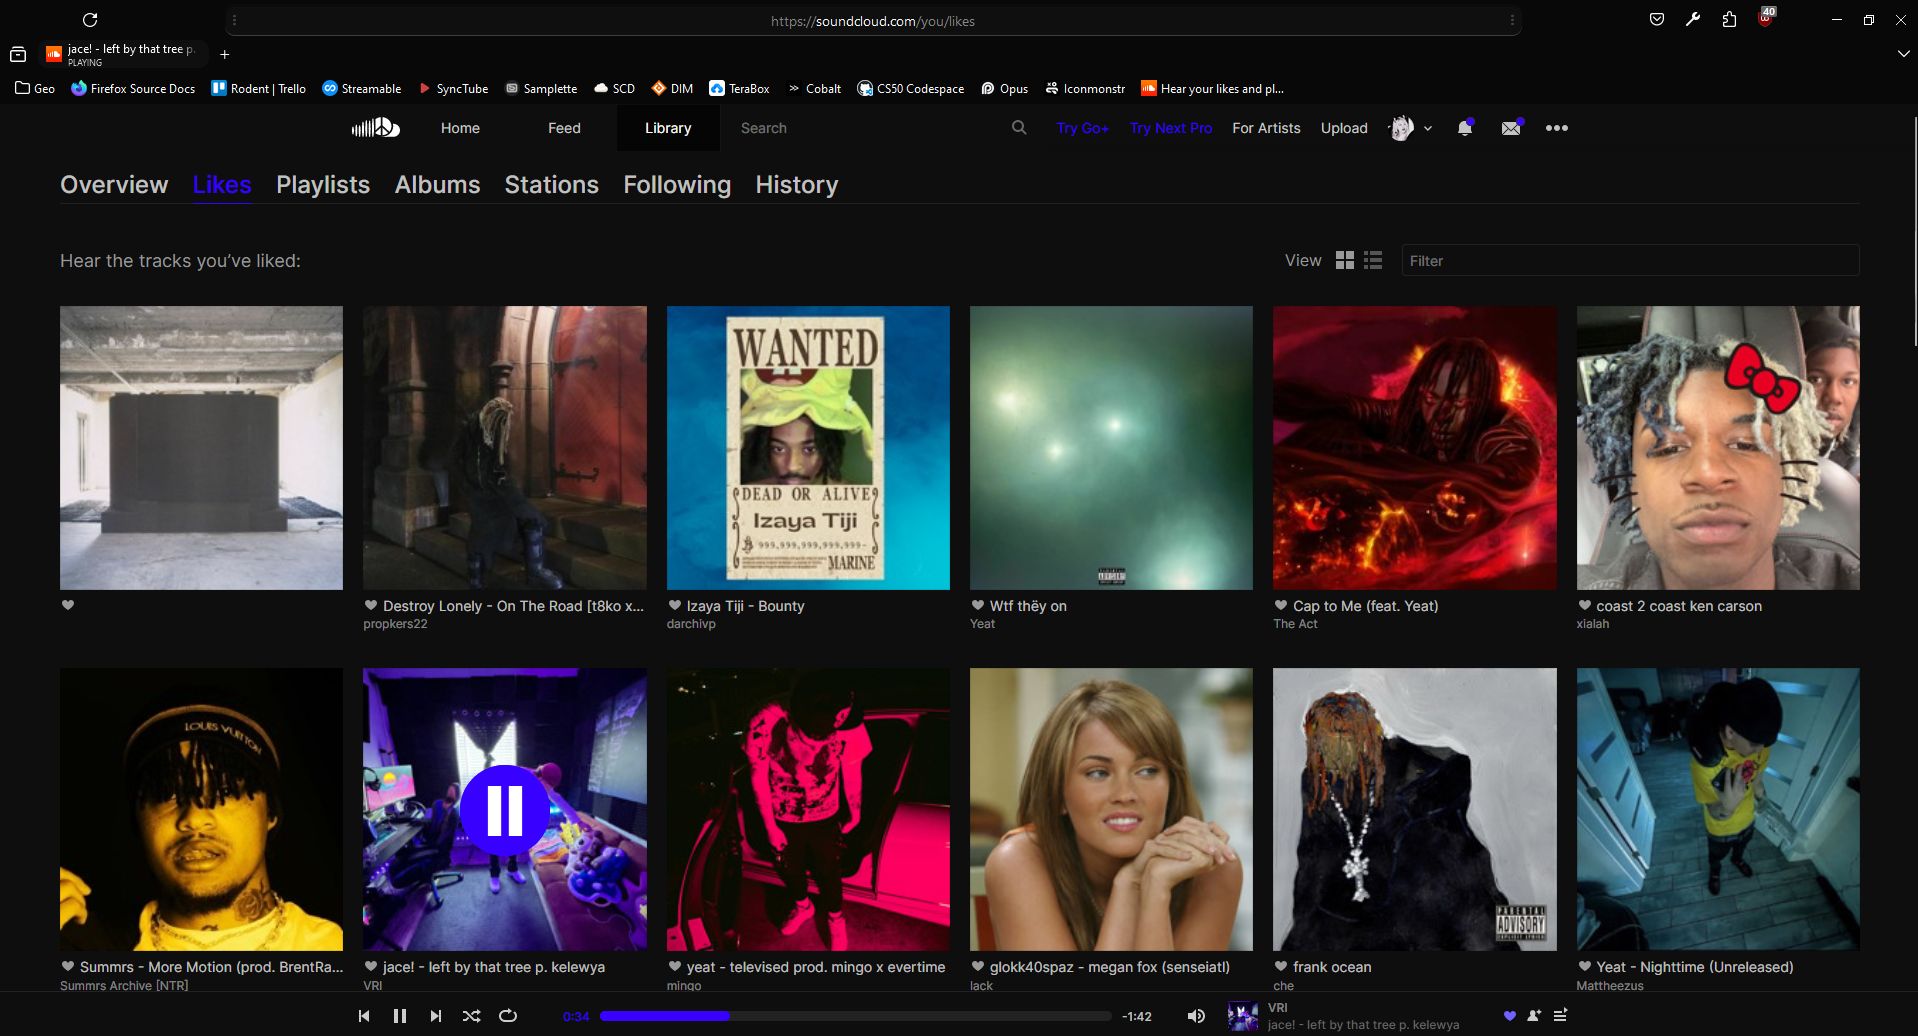The height and width of the screenshot is (1036, 1918).
Task: Click the user avatar in header
Action: coord(1402,128)
